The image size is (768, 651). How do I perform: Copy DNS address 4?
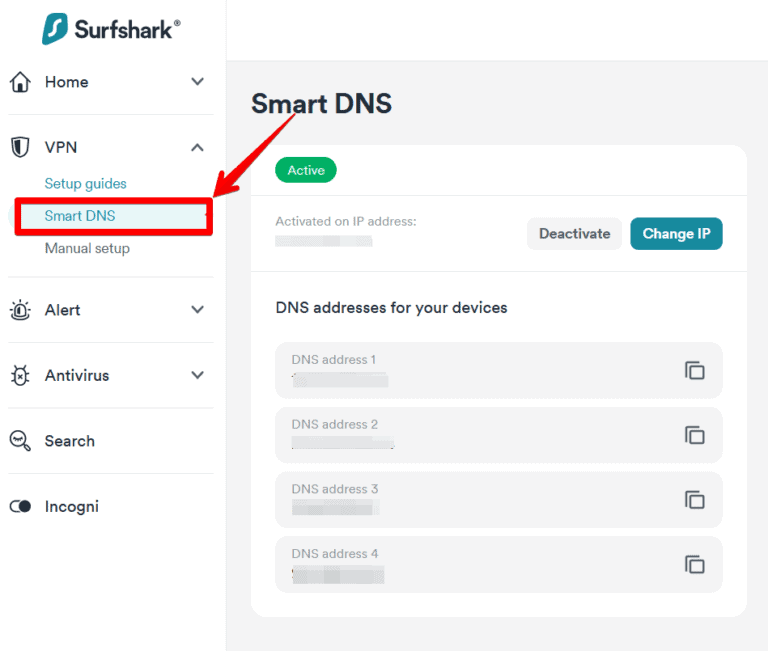tap(695, 564)
